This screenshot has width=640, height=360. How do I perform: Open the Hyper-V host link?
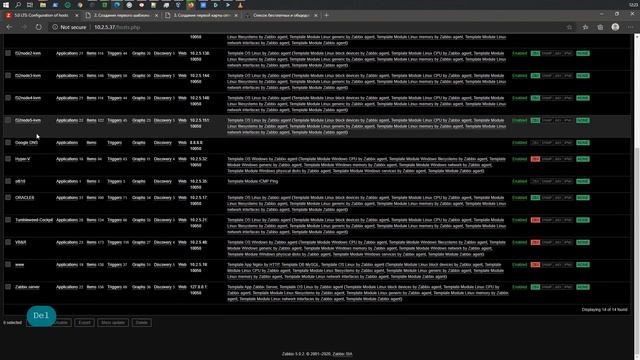point(22,159)
